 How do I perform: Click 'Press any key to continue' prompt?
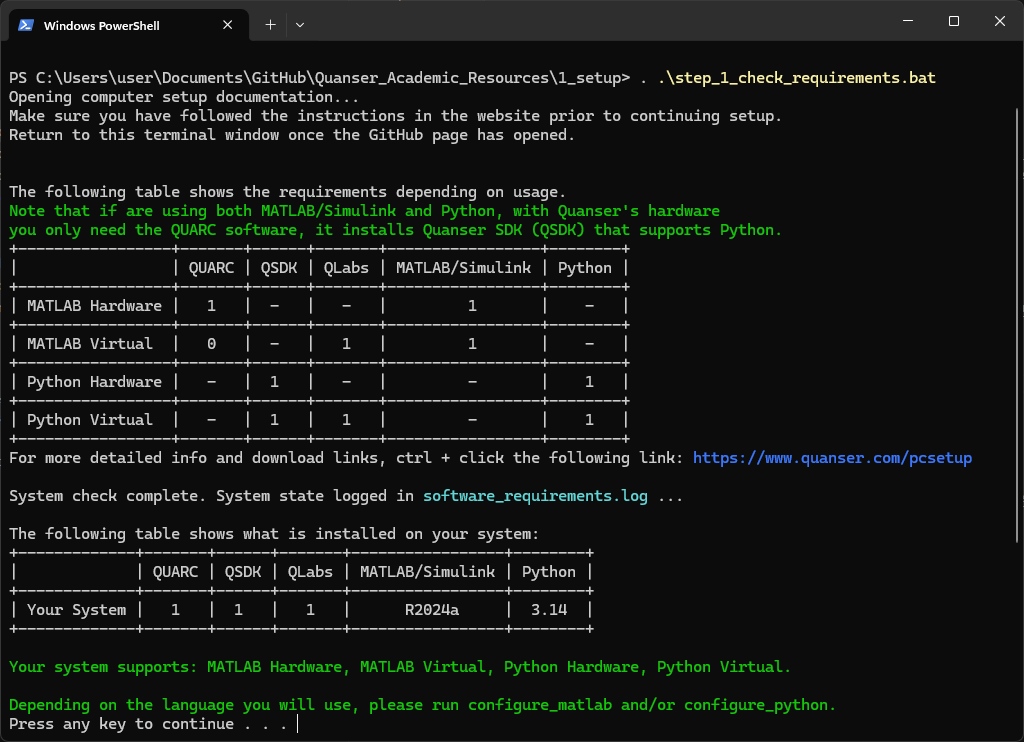tap(148, 724)
